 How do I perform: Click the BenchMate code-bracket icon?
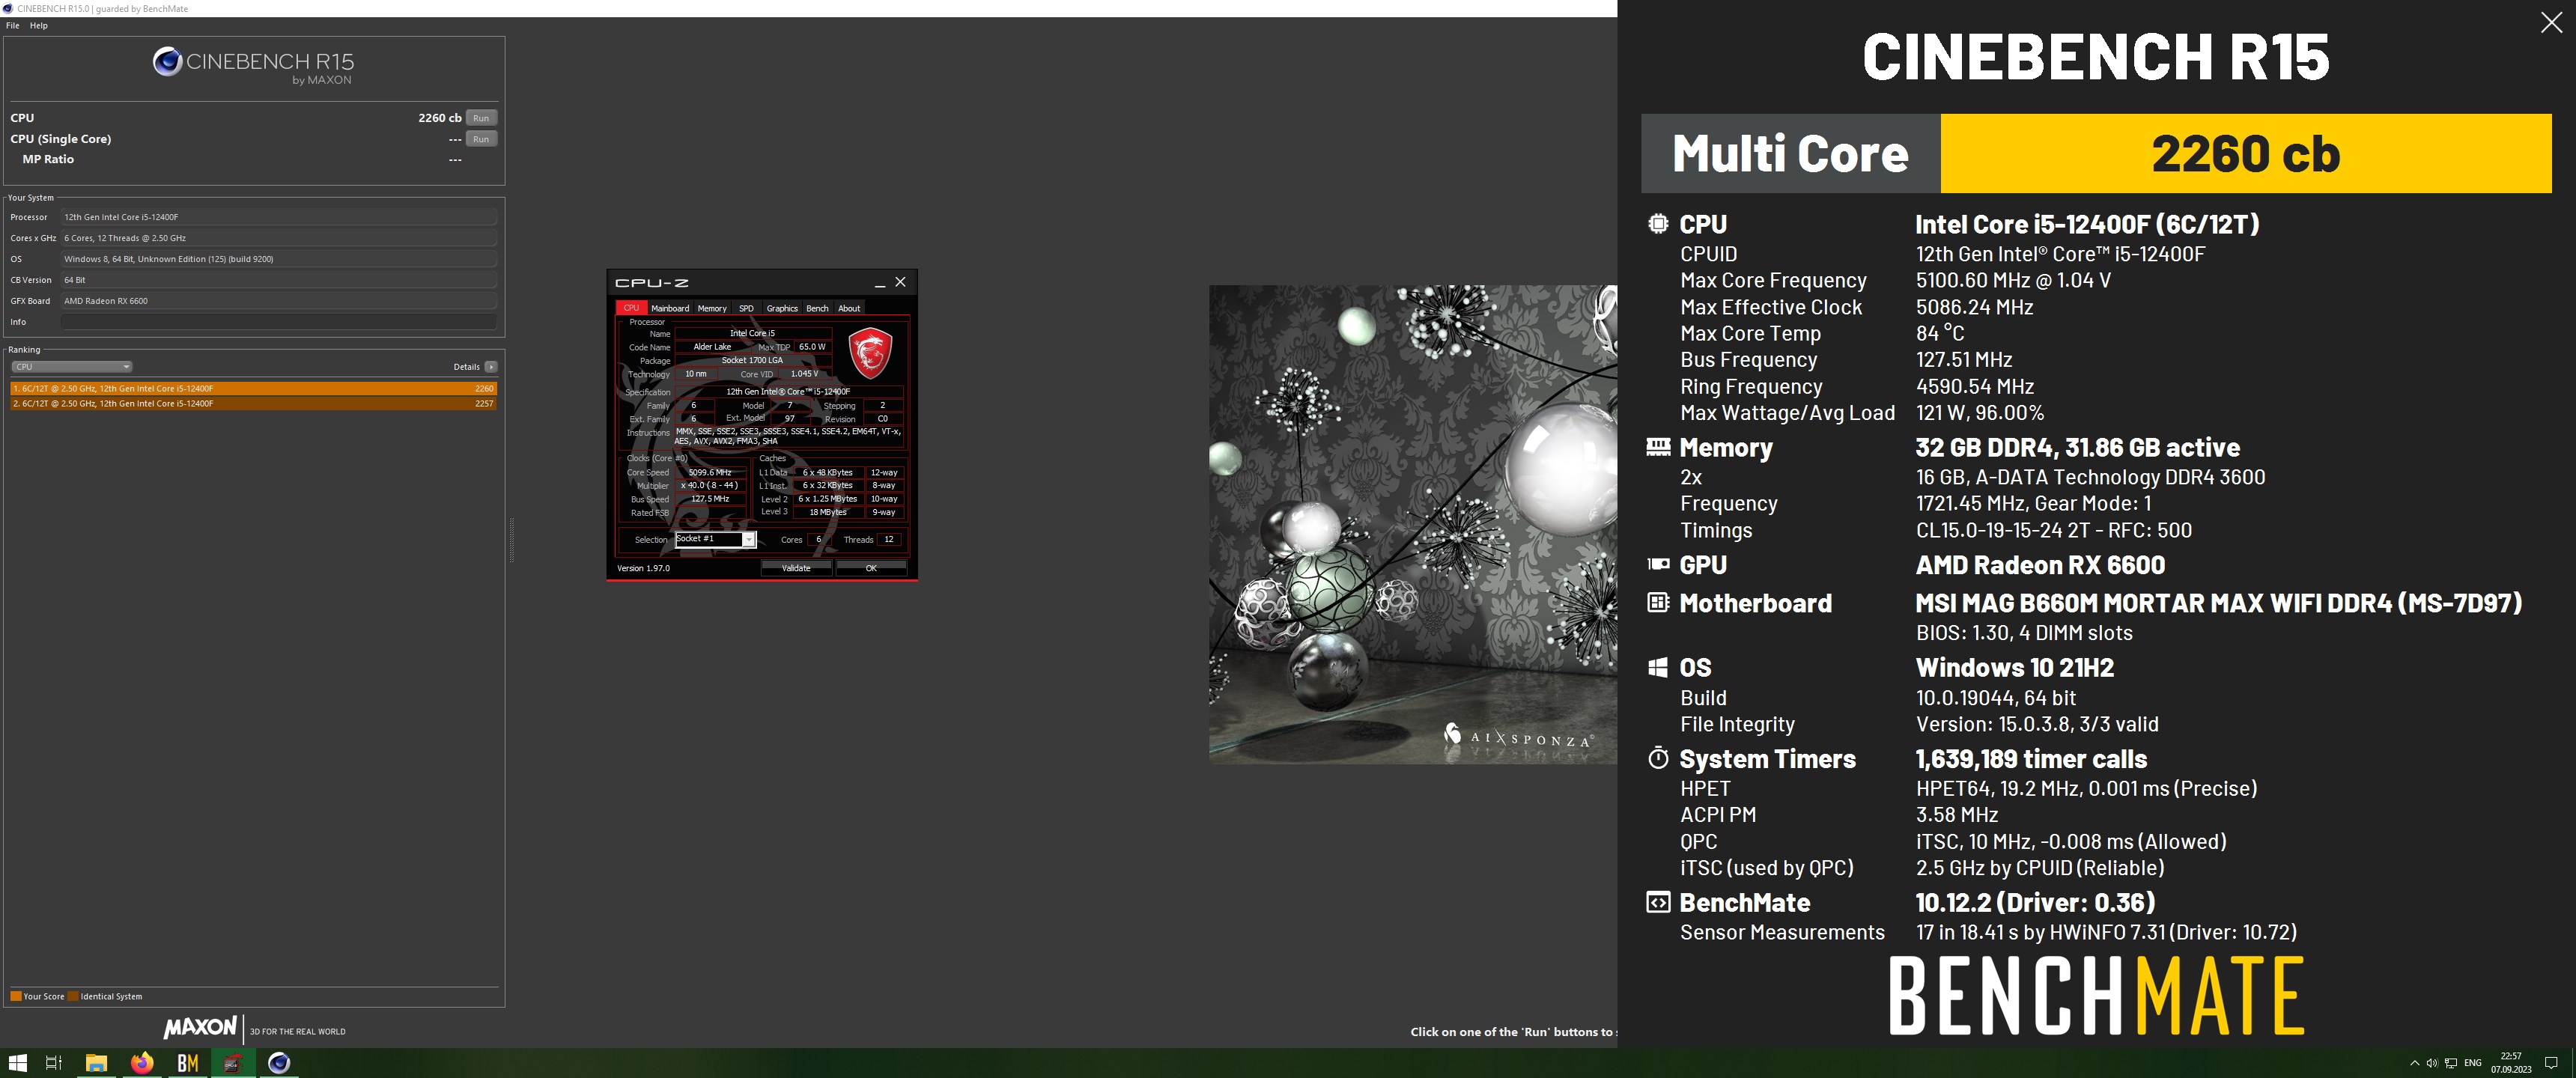(x=1658, y=902)
